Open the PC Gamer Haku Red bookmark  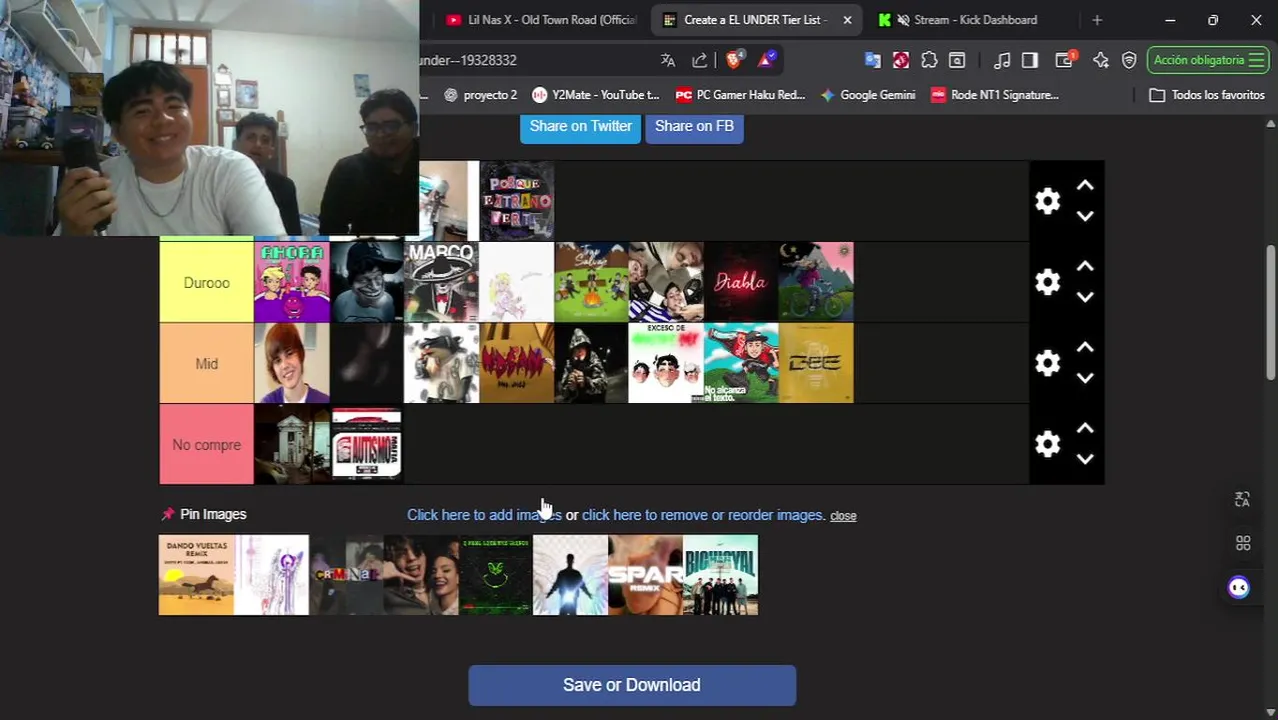tap(740, 95)
